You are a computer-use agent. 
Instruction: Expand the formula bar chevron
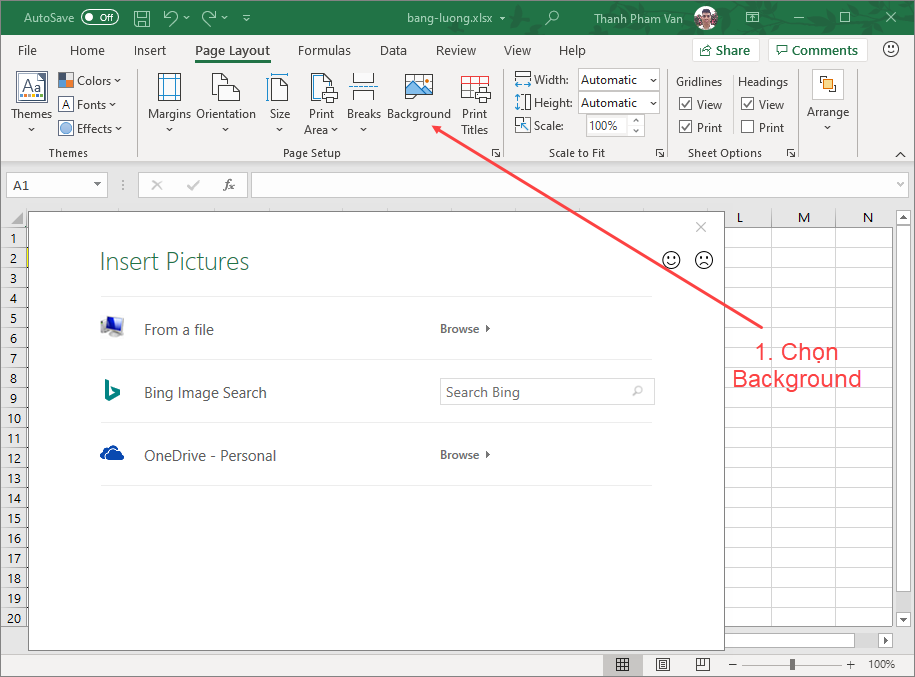coord(900,184)
